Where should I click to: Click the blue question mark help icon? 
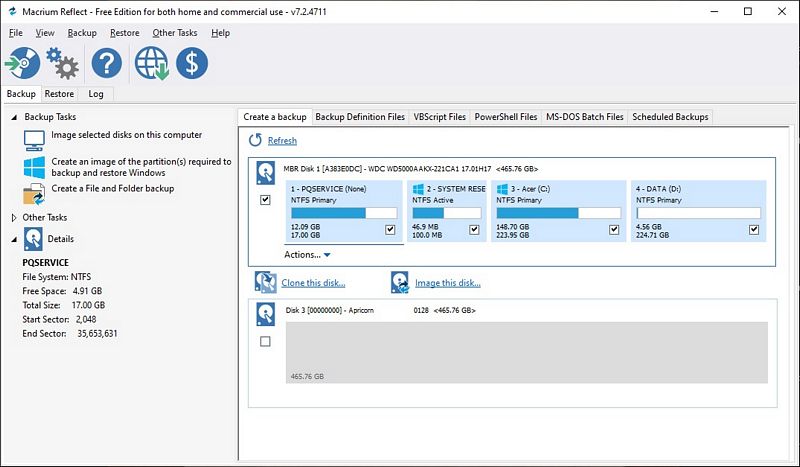point(107,63)
